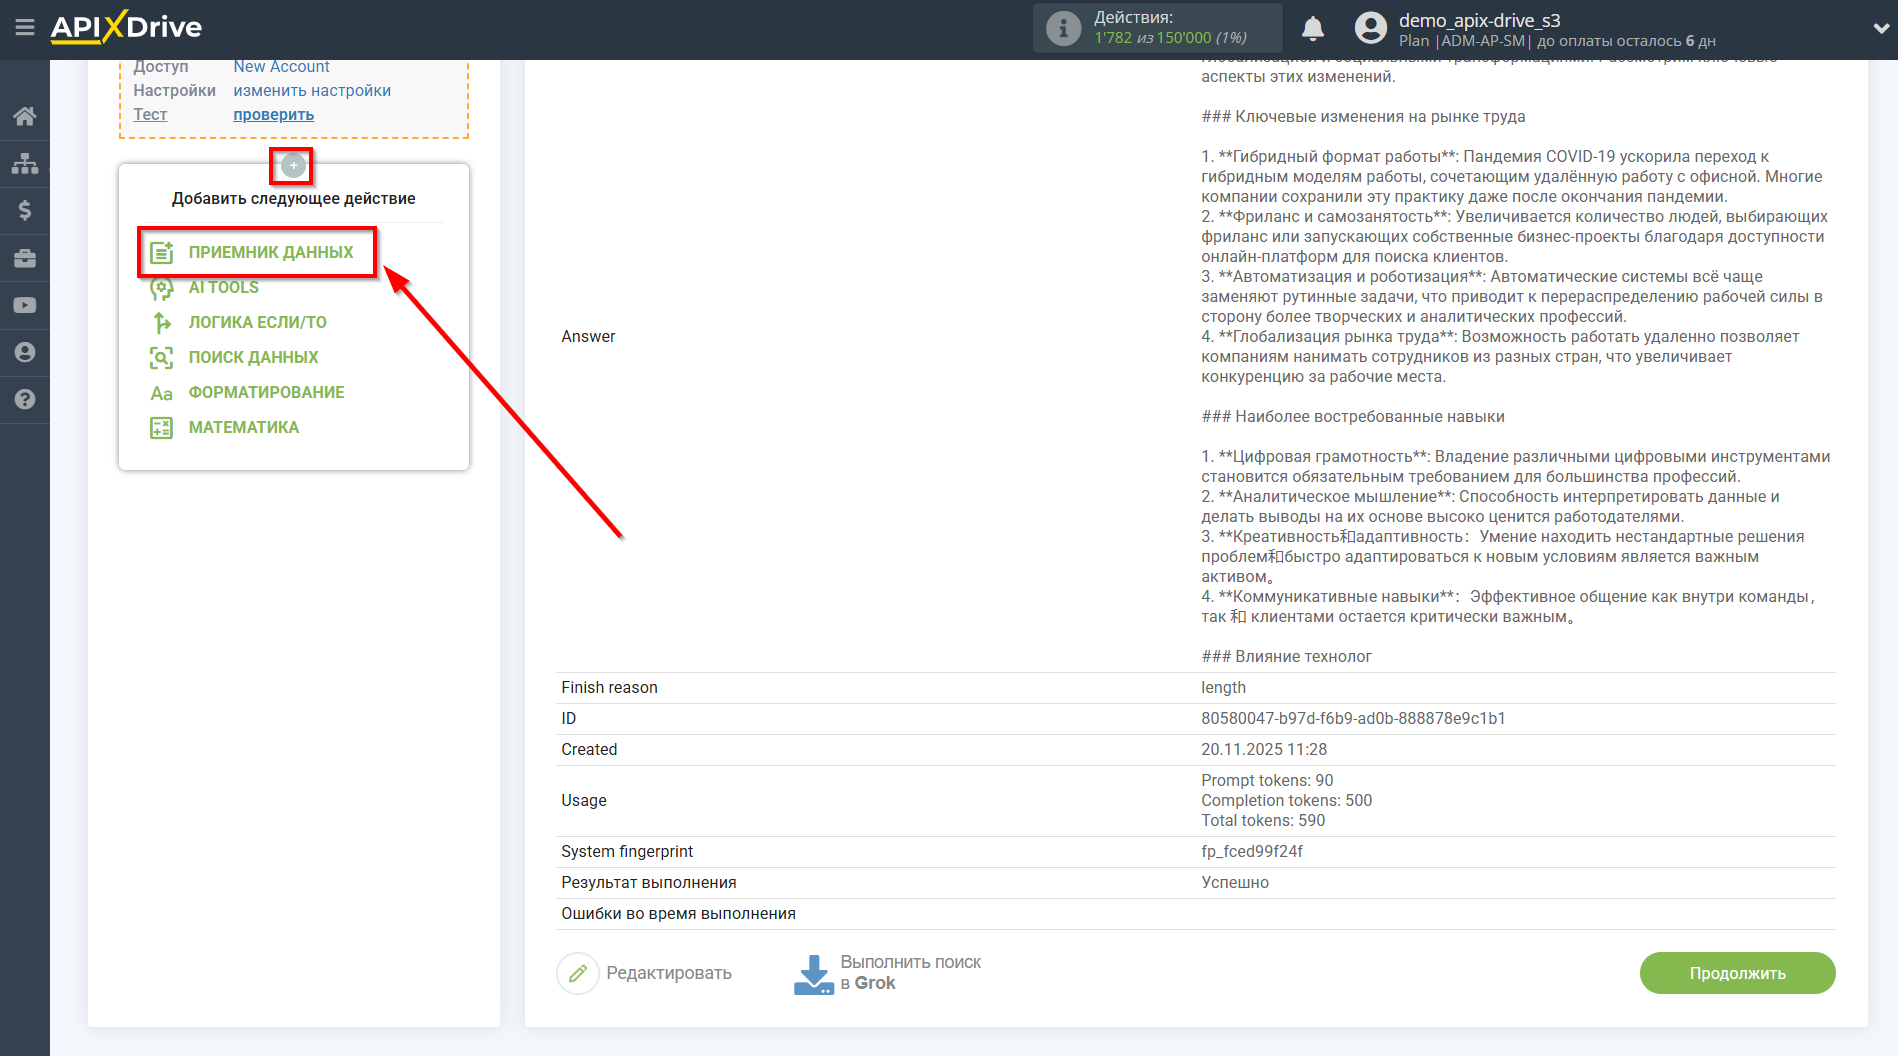The height and width of the screenshot is (1056, 1898).
Task: Expand the plus button to add next action
Action: click(x=291, y=164)
